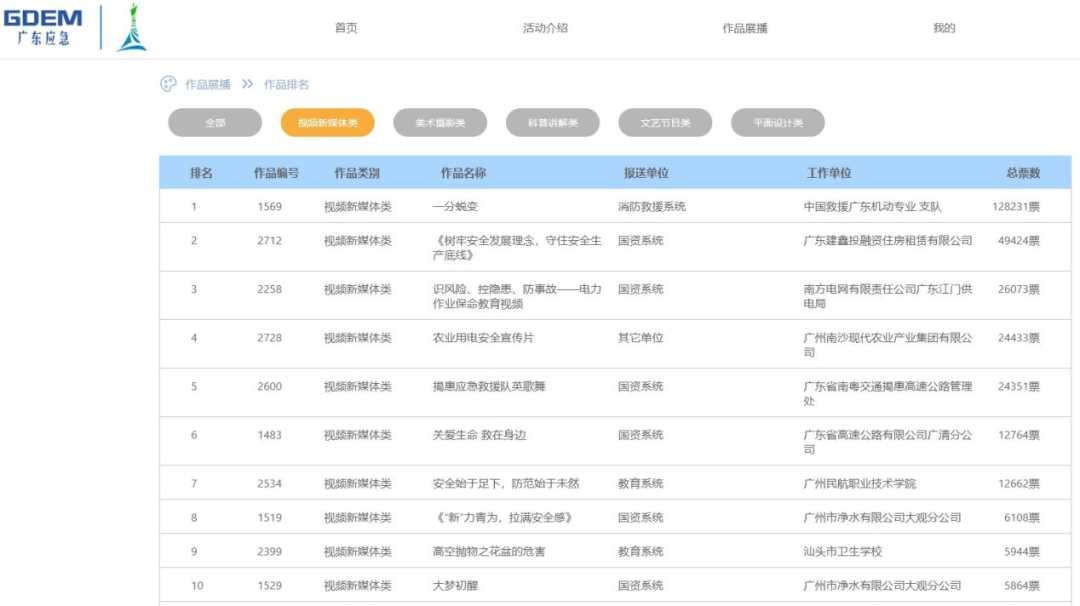Click 广东省南粤交通揭惠高速公路管理处 cell

coord(888,393)
